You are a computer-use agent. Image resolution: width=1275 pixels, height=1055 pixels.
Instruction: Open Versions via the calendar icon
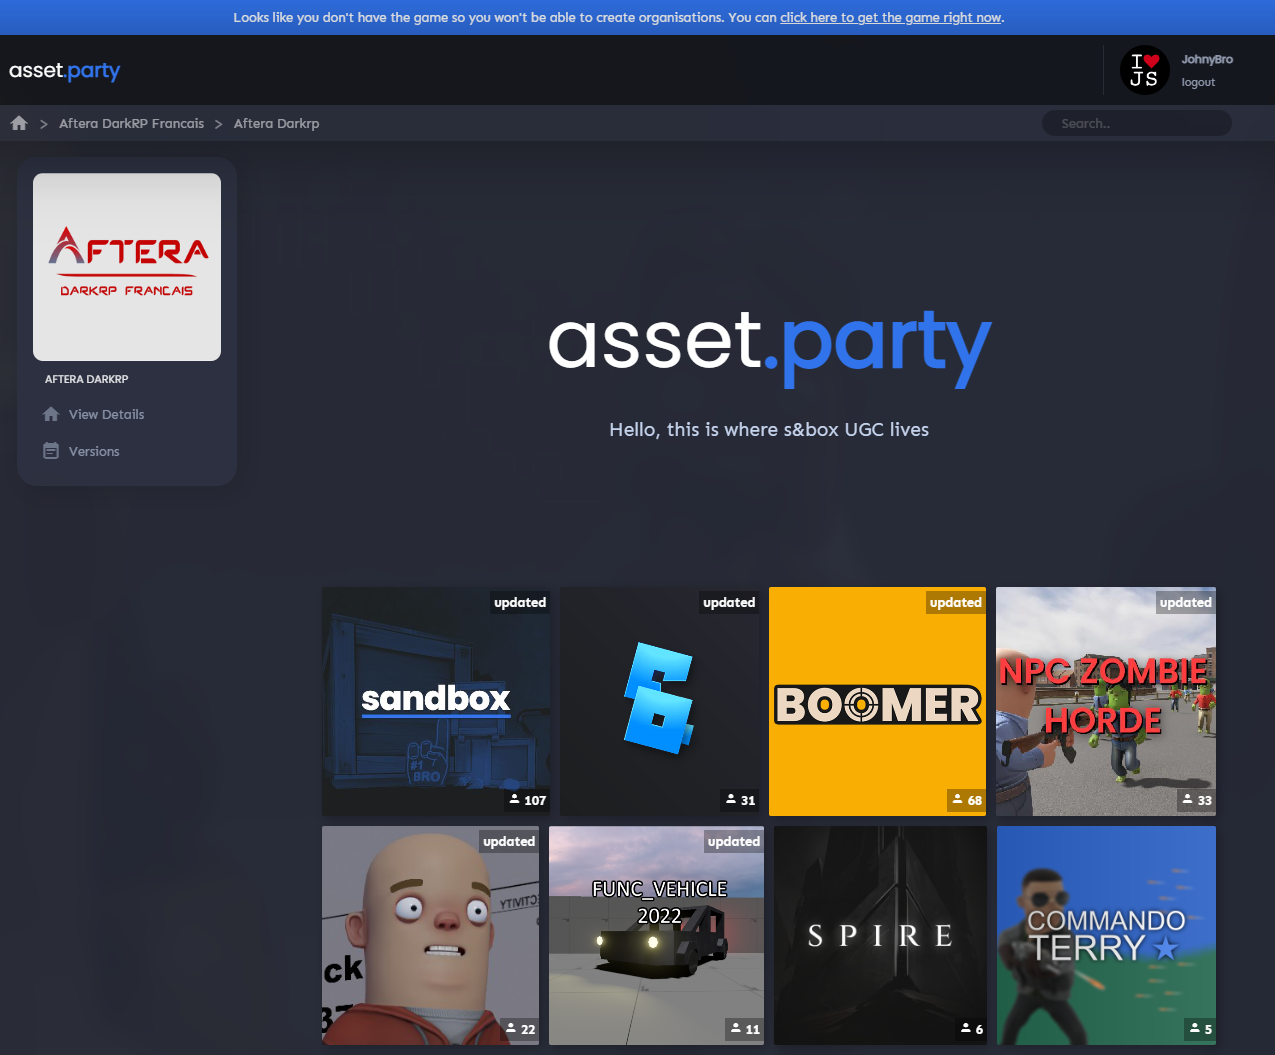pos(49,450)
